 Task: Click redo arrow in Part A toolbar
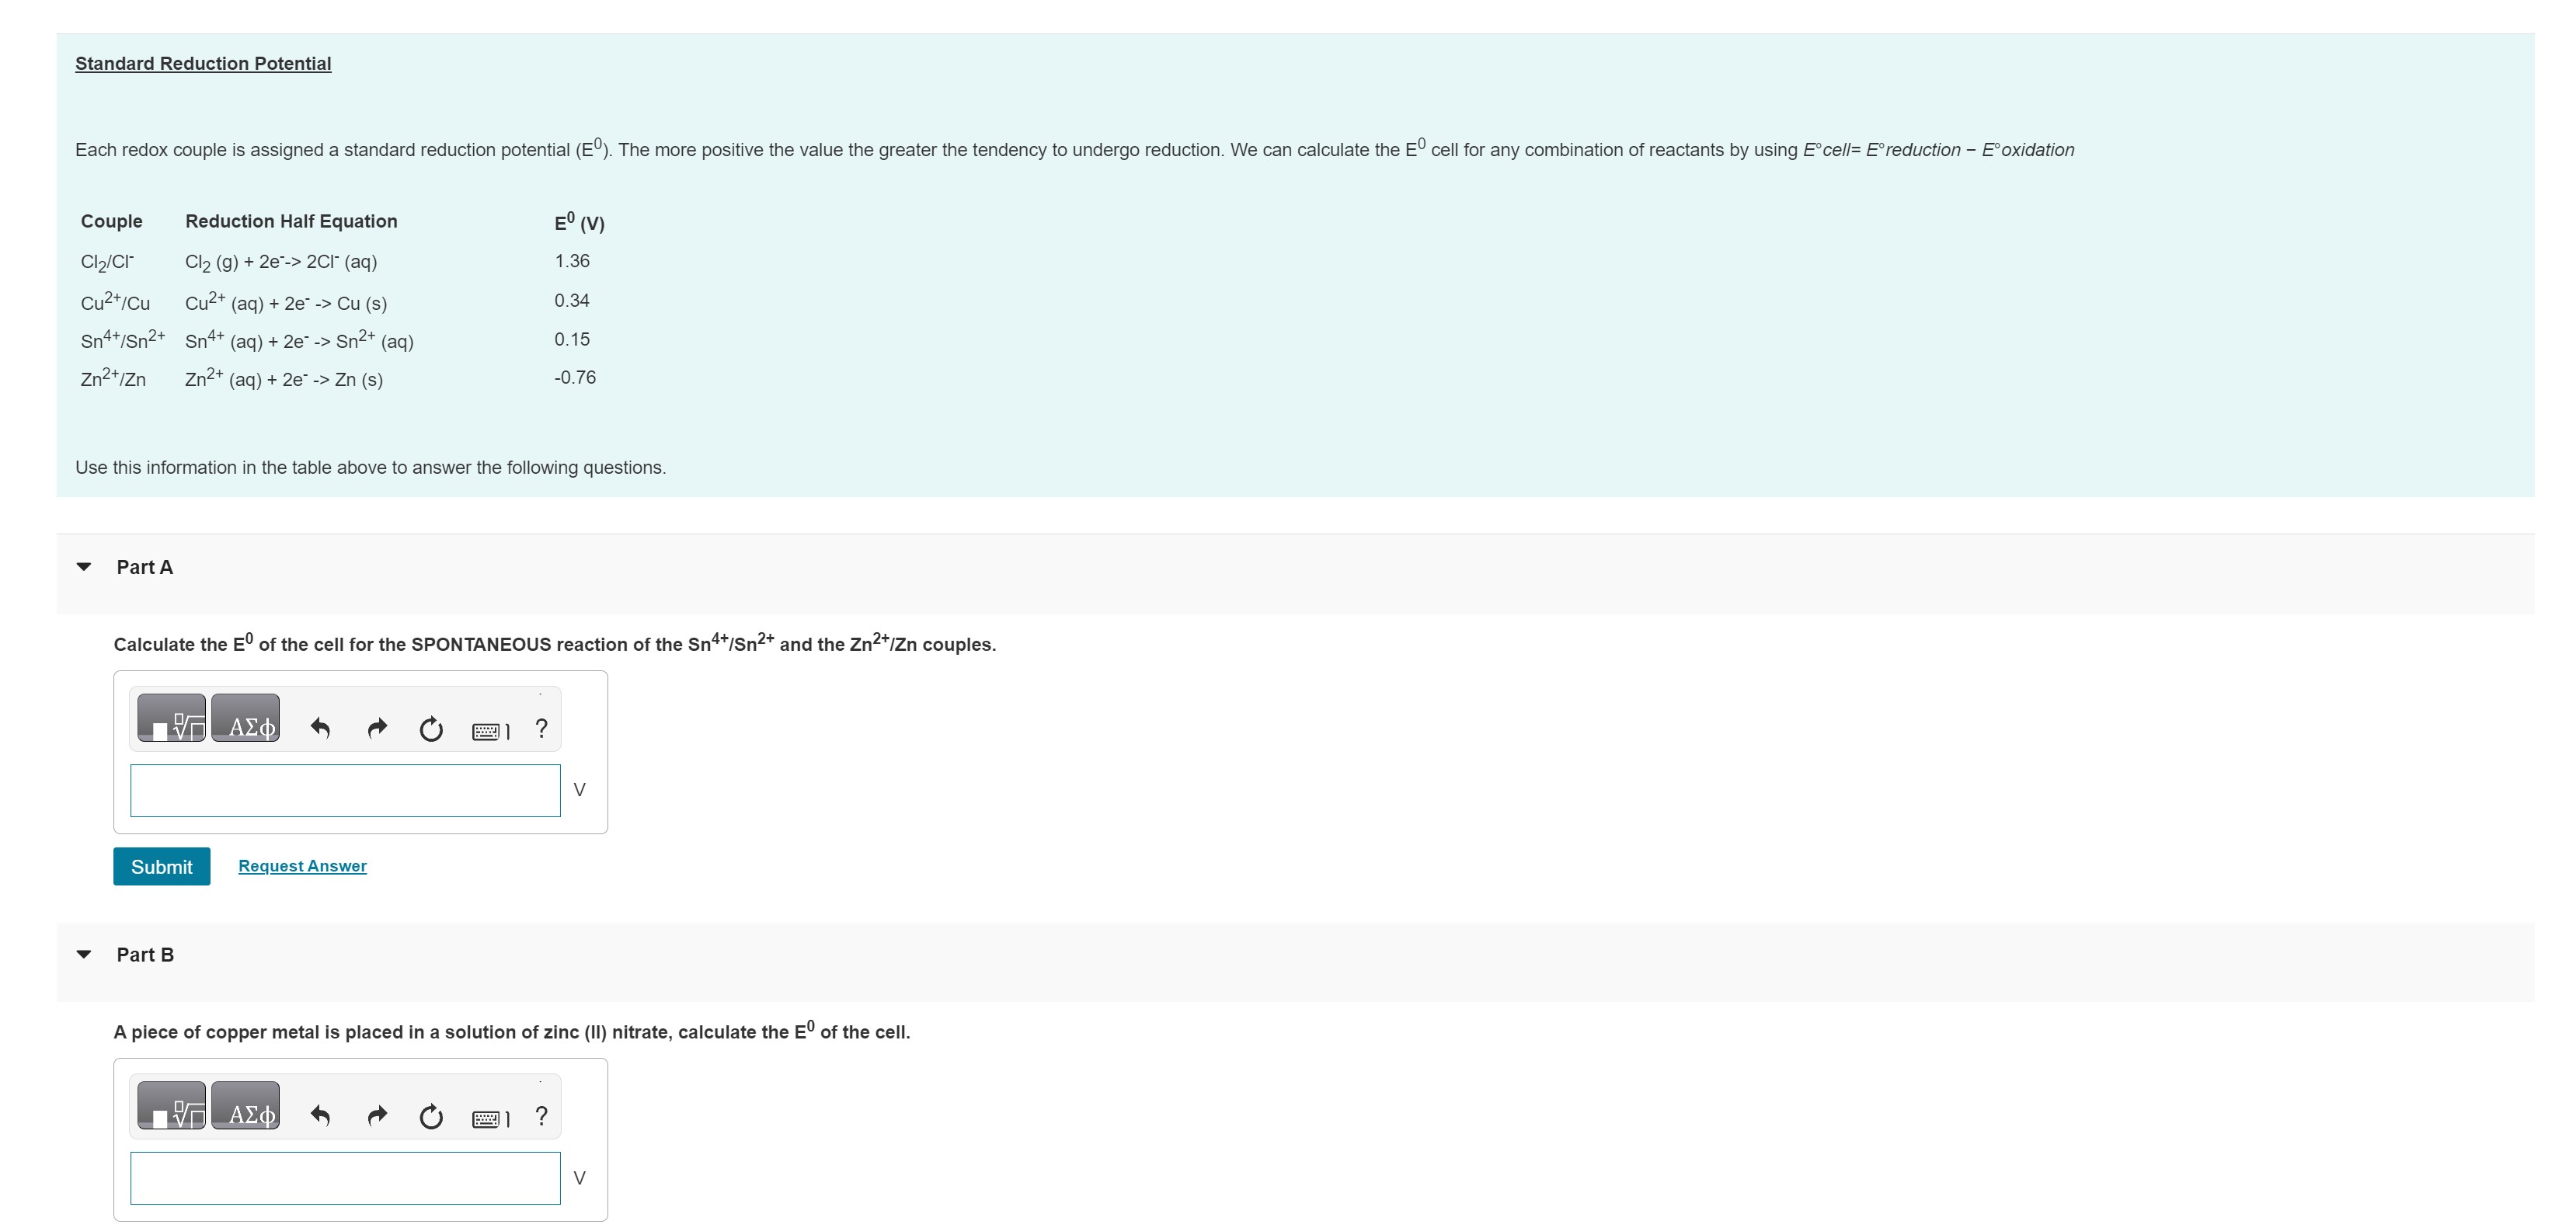tap(377, 728)
